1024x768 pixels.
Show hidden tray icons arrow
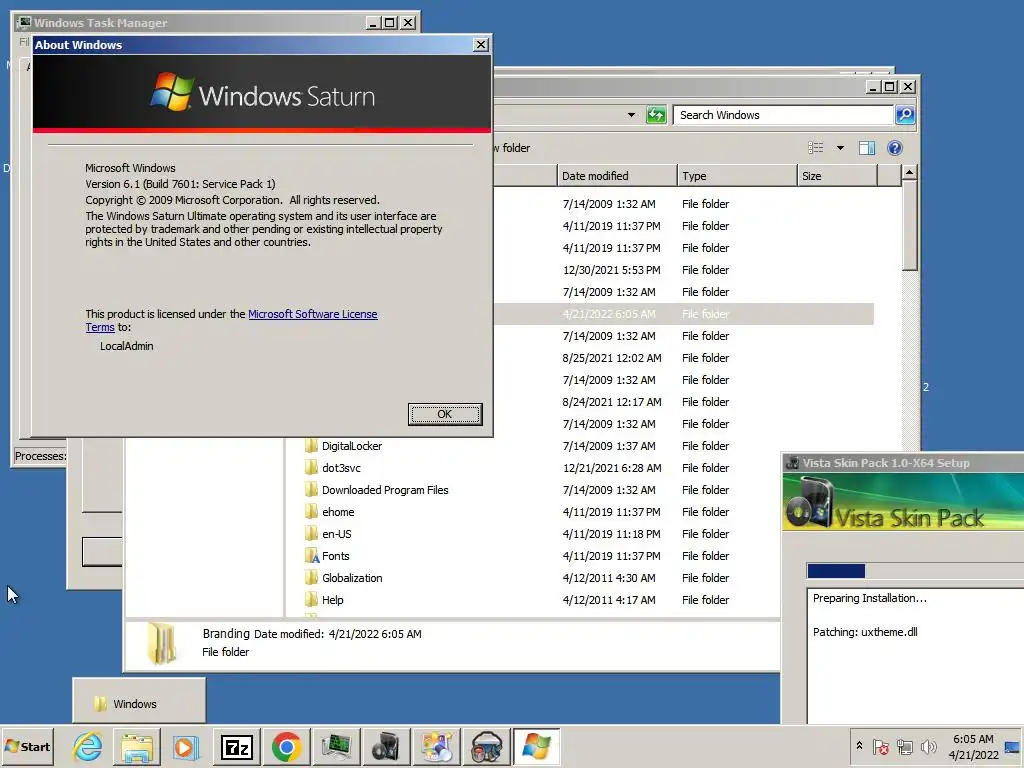pos(859,746)
